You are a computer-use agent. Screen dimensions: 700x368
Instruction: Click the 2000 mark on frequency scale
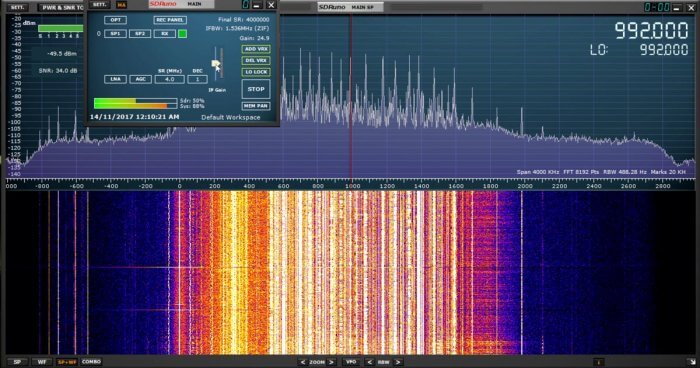coord(525,186)
